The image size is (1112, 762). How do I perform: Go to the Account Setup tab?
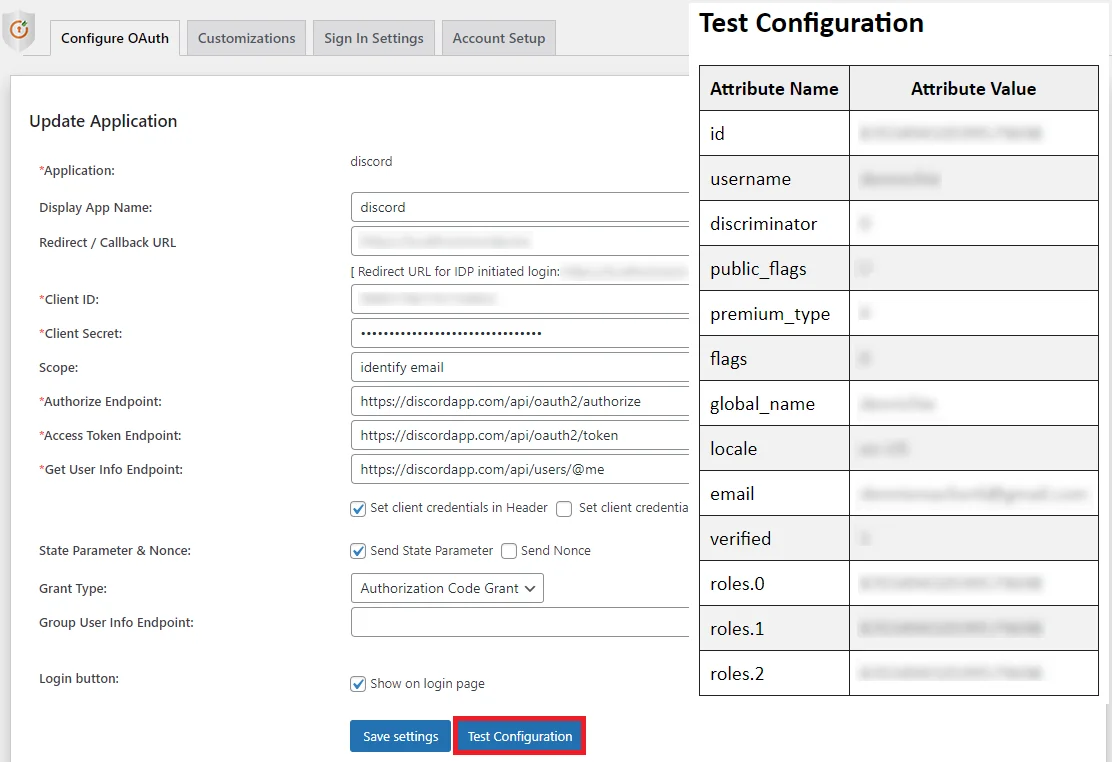pos(499,38)
